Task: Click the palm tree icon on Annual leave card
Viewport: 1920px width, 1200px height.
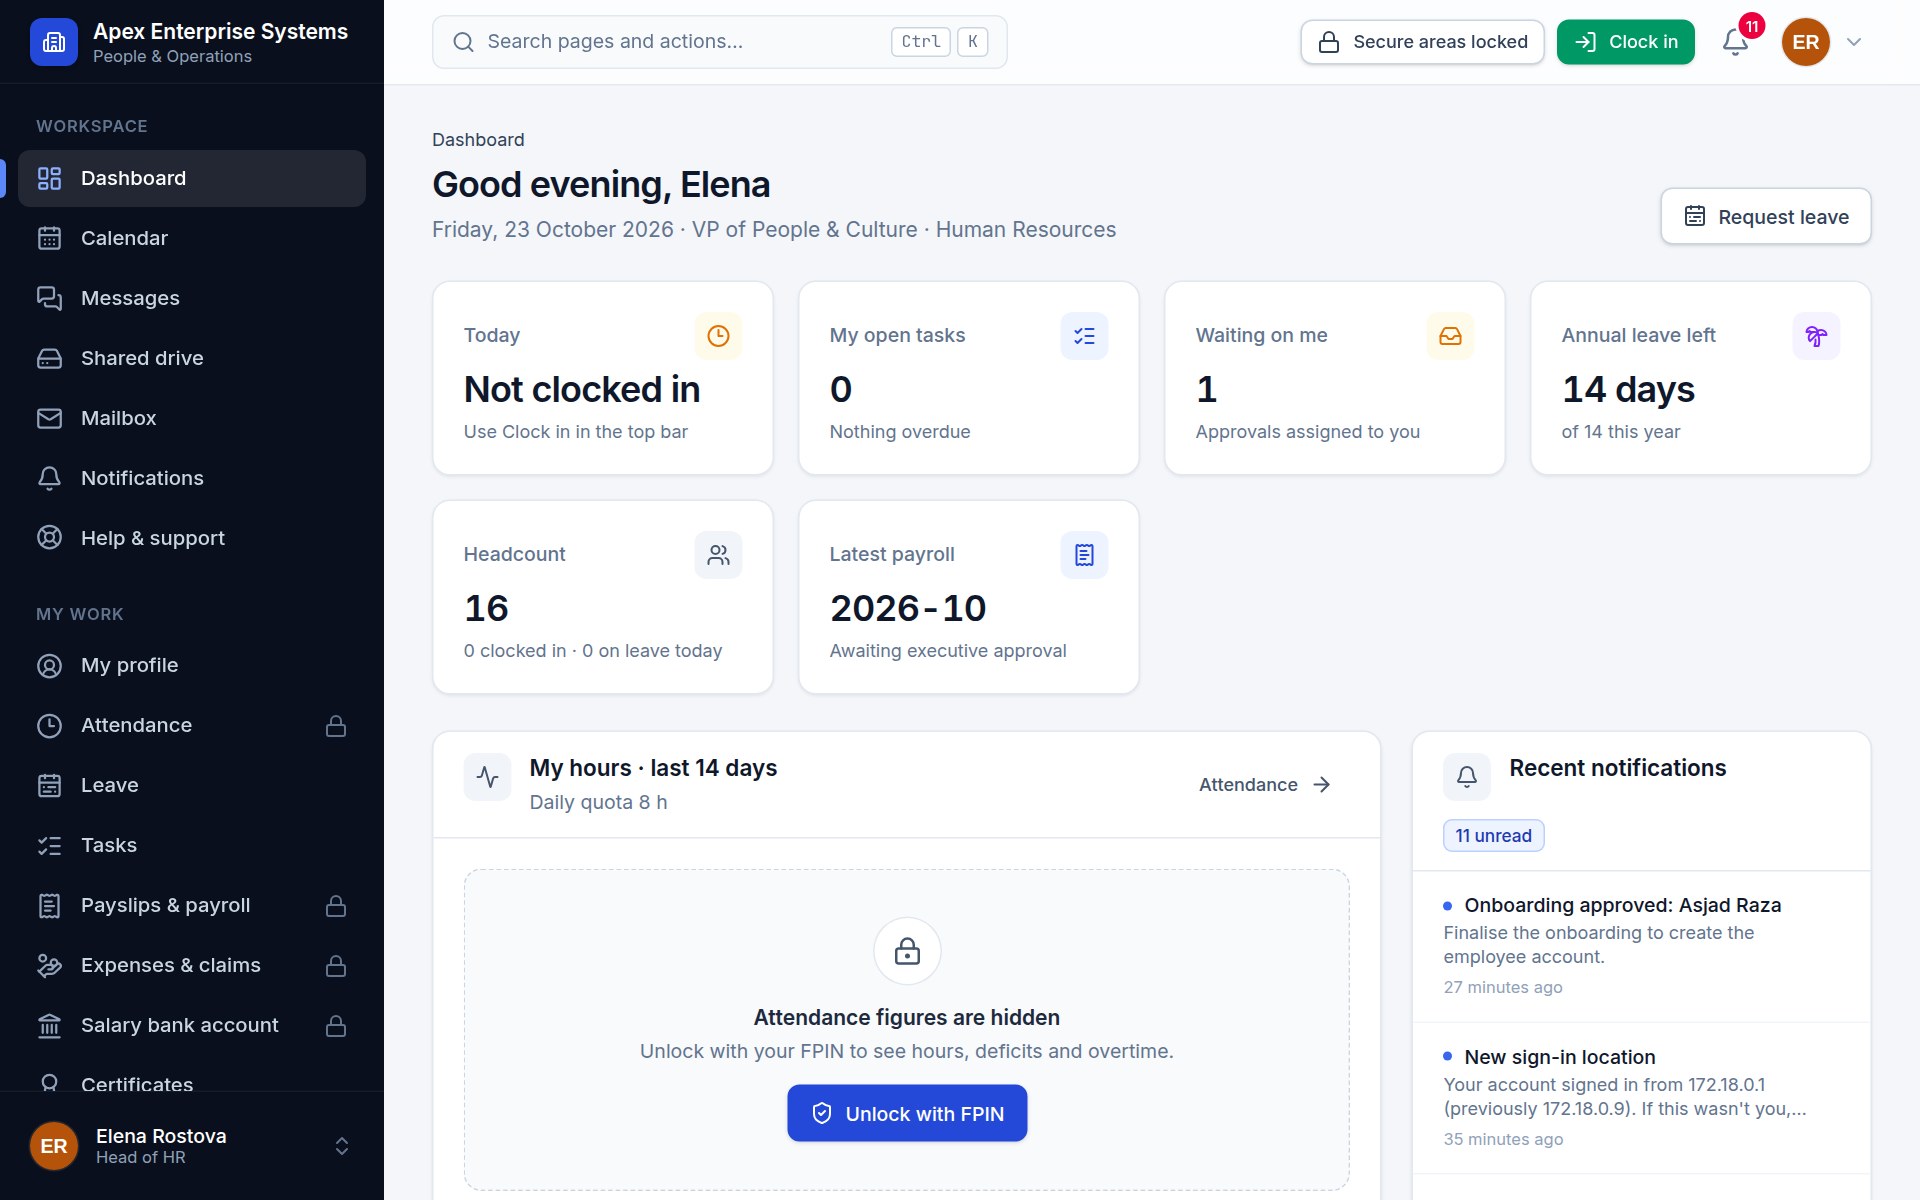Action: [x=1816, y=336]
